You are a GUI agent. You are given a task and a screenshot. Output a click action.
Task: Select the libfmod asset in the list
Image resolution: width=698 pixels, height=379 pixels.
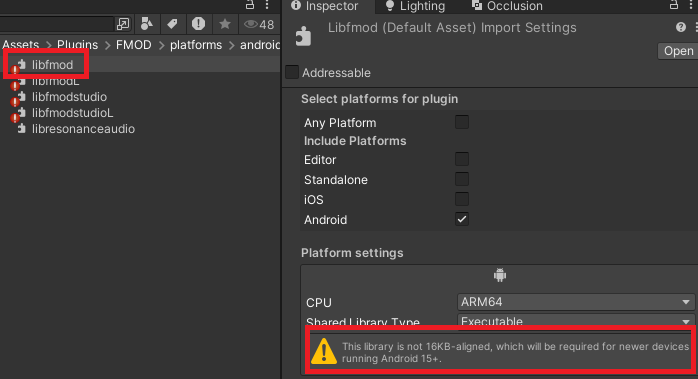pos(53,65)
